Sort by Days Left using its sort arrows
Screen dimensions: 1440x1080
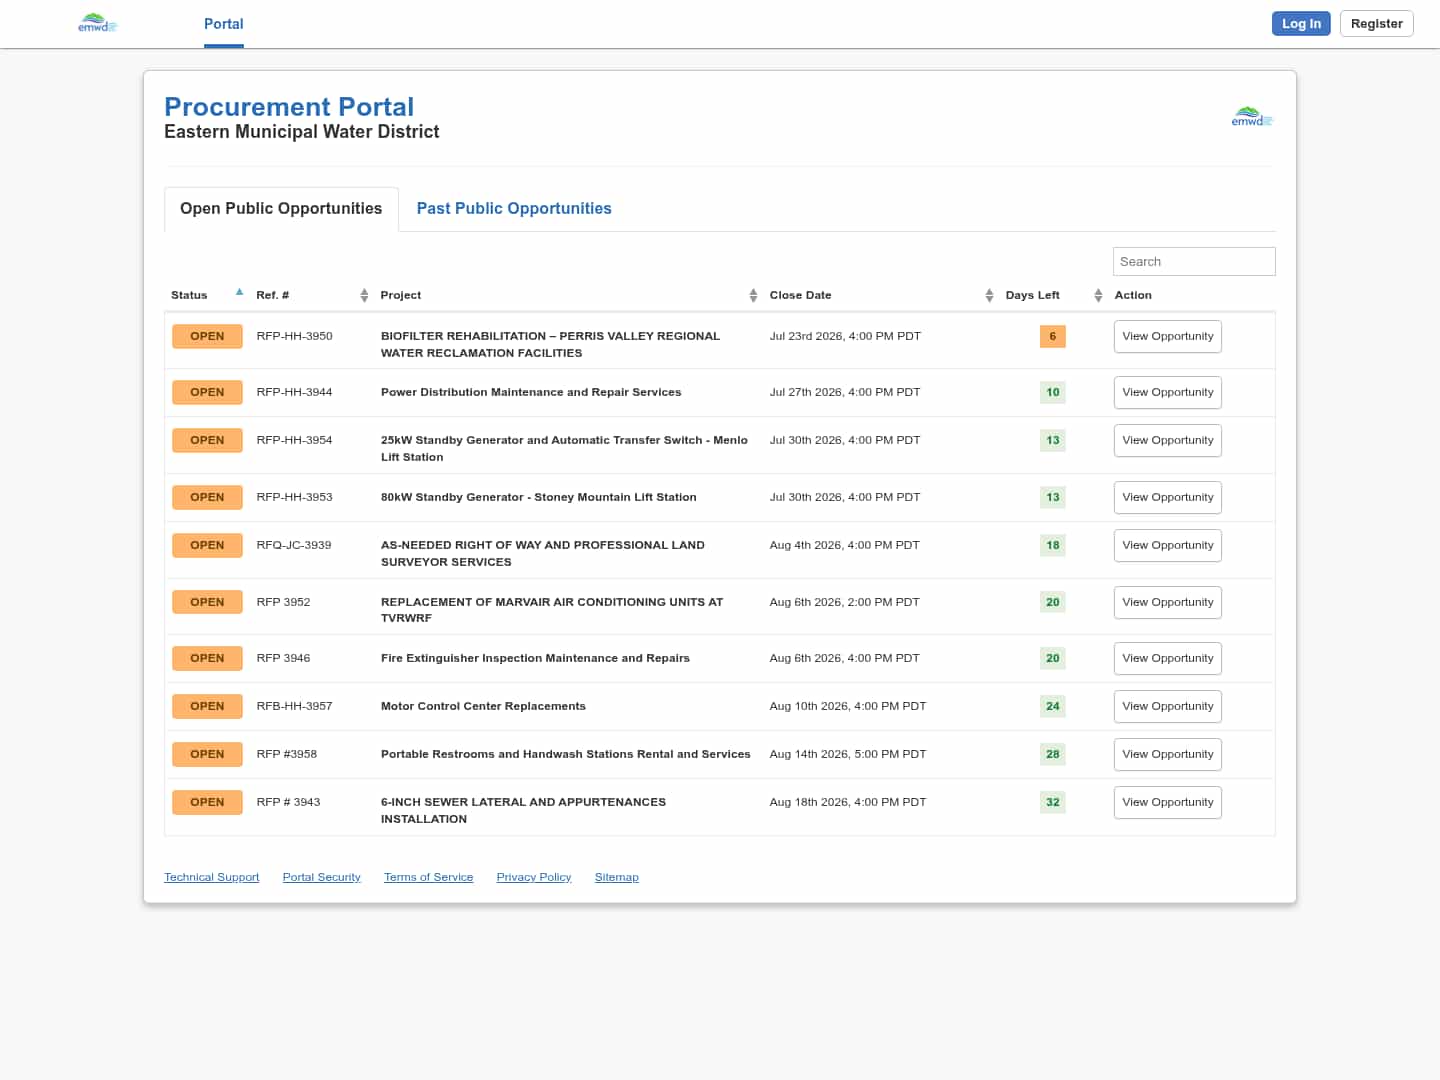coord(1098,295)
